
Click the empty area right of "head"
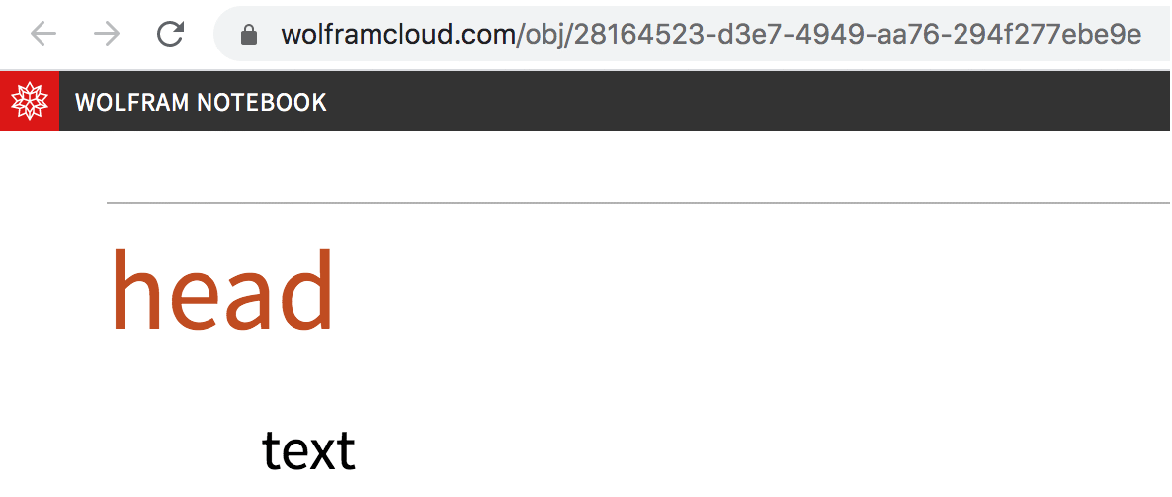(747, 292)
